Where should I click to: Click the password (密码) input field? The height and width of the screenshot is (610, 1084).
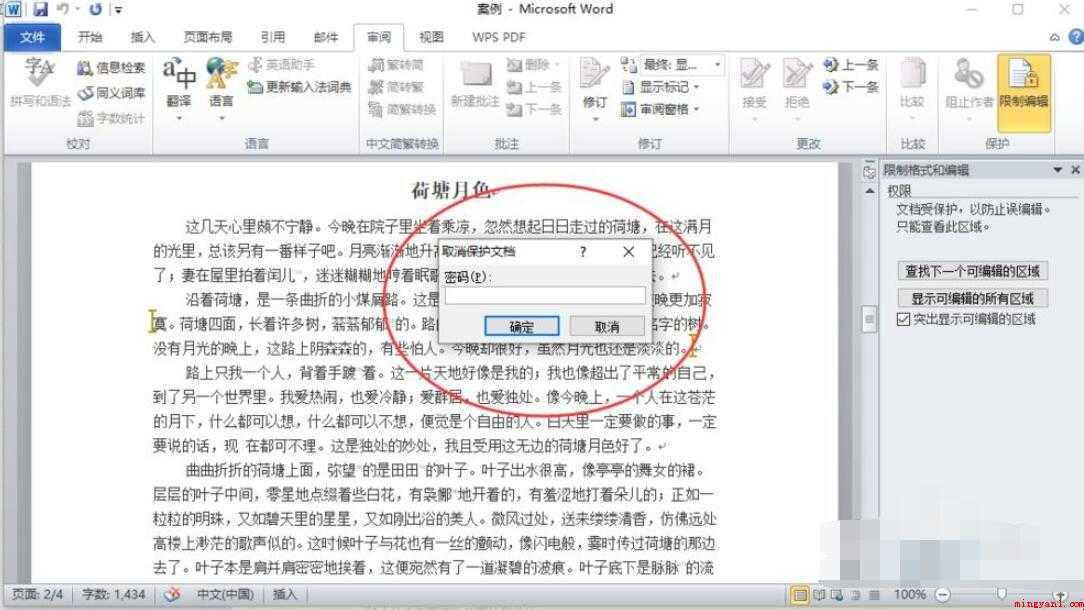click(x=545, y=296)
